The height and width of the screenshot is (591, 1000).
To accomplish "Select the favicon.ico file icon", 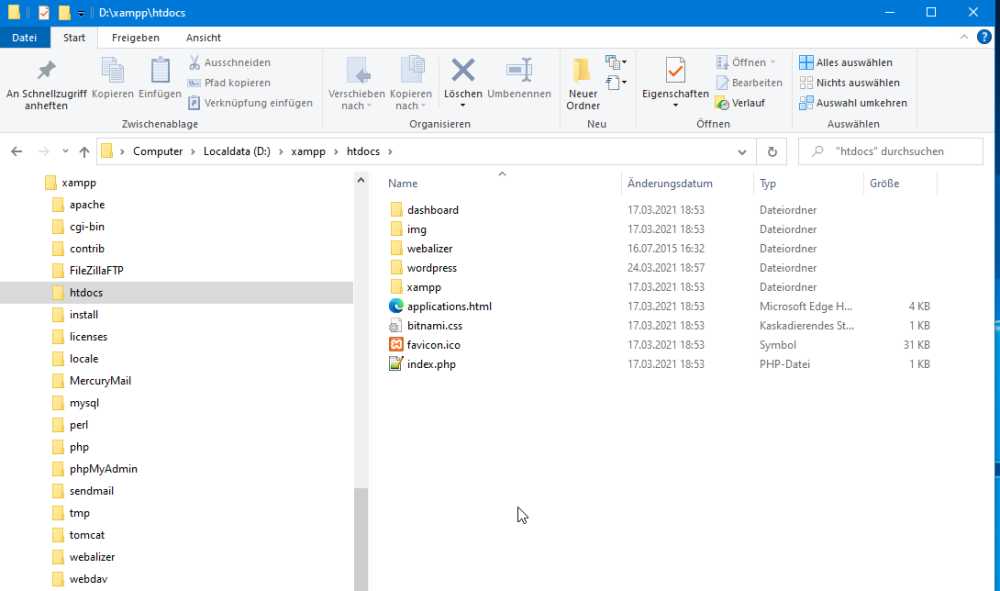I will click(x=396, y=345).
